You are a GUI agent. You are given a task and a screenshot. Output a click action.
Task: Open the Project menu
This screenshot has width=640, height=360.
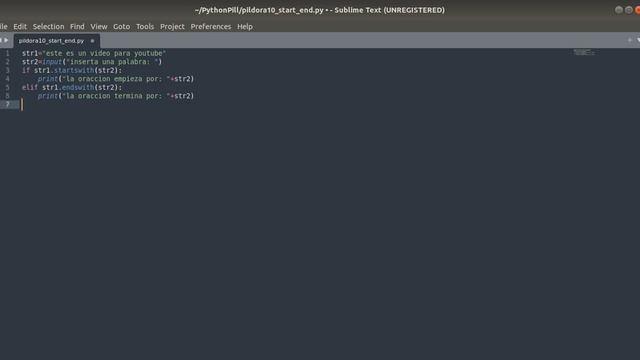[x=172, y=27]
